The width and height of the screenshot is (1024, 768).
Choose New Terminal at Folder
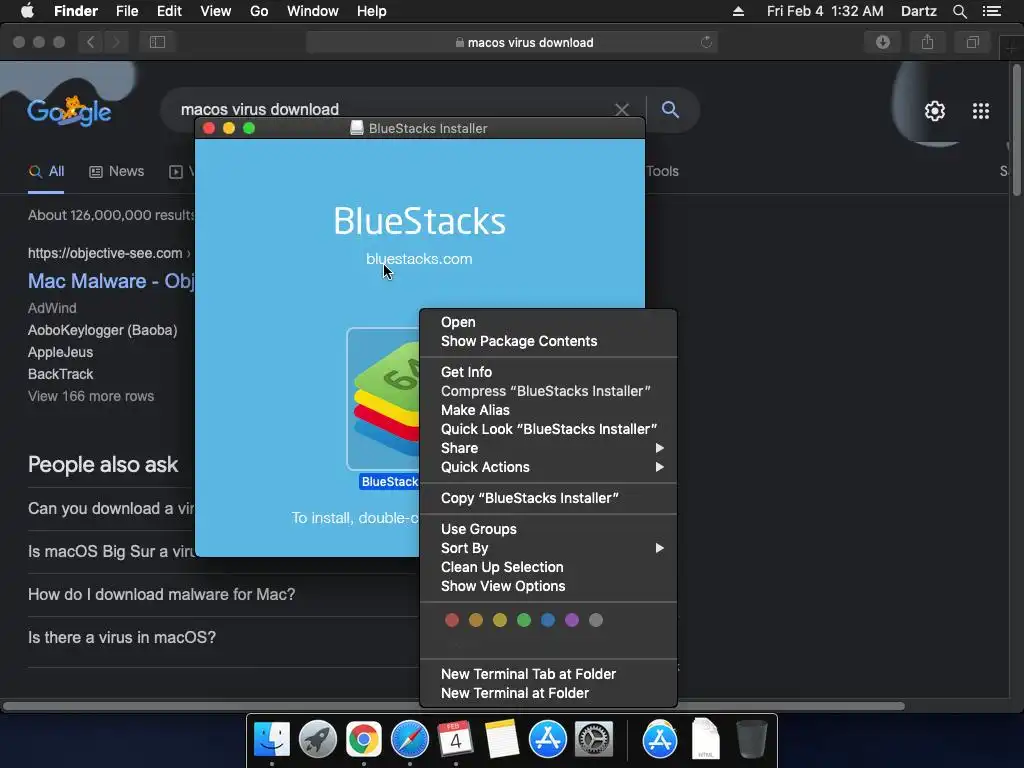click(548, 693)
